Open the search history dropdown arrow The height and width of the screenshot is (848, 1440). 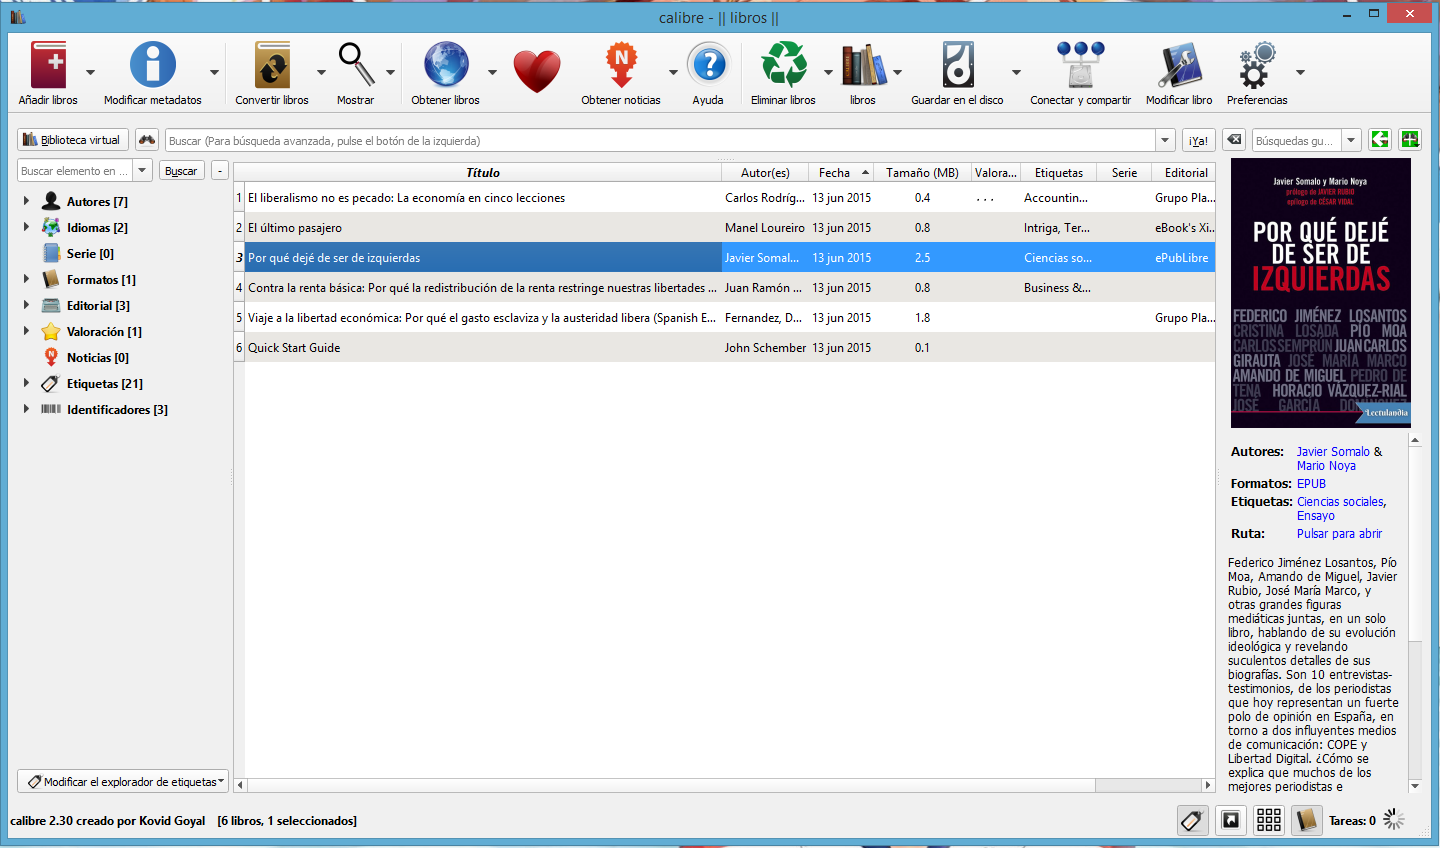pos(1165,141)
